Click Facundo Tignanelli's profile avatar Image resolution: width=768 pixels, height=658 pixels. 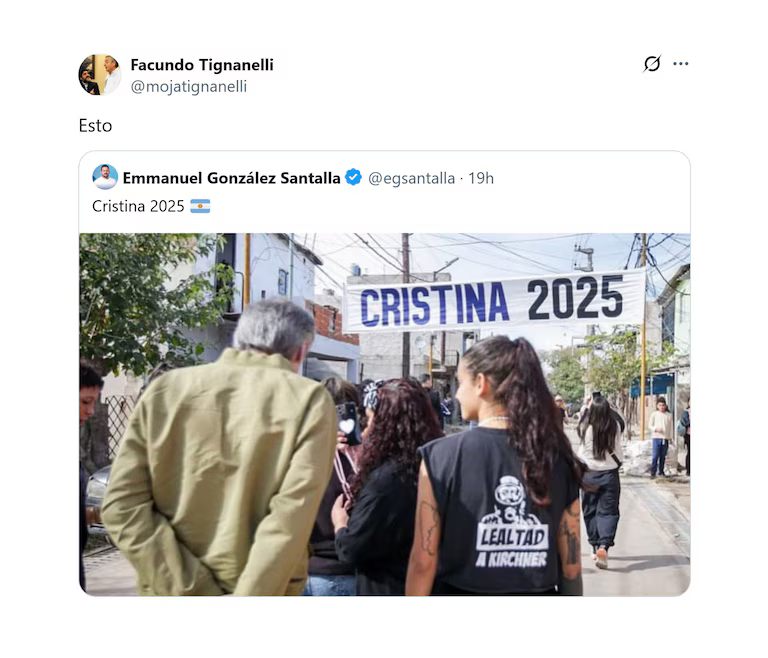99,75
